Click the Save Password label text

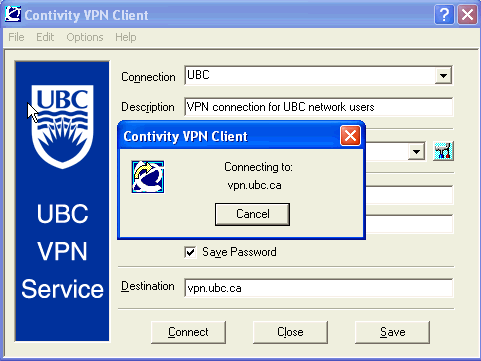coord(239,252)
